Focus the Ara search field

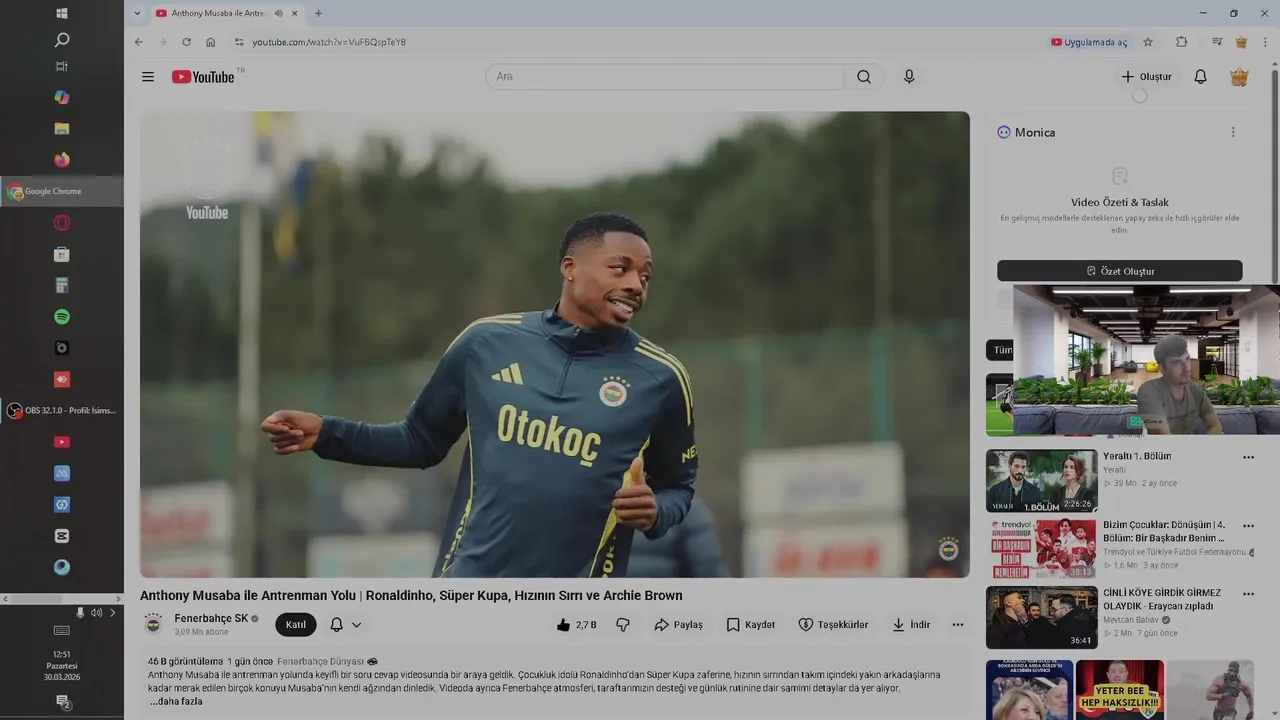click(x=665, y=77)
